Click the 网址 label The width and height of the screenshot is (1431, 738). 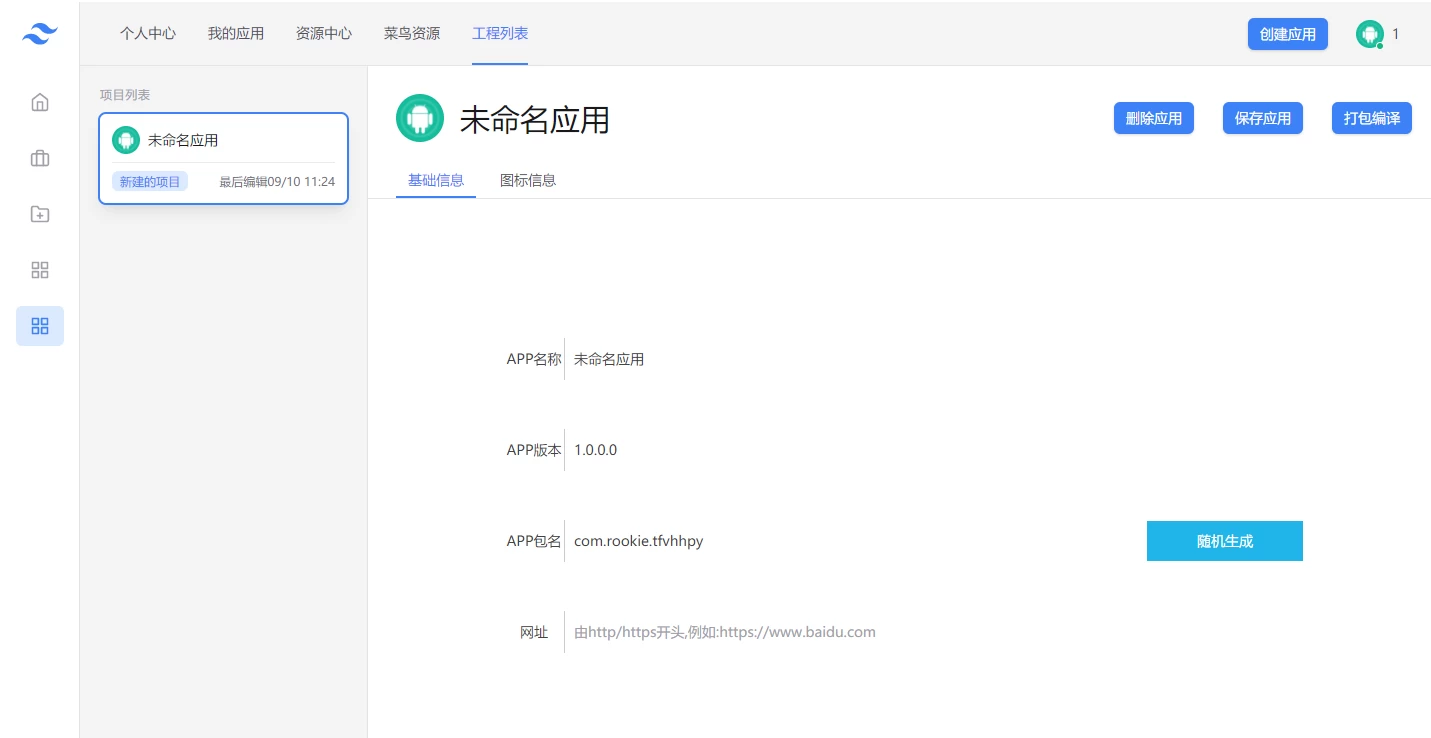coord(534,632)
